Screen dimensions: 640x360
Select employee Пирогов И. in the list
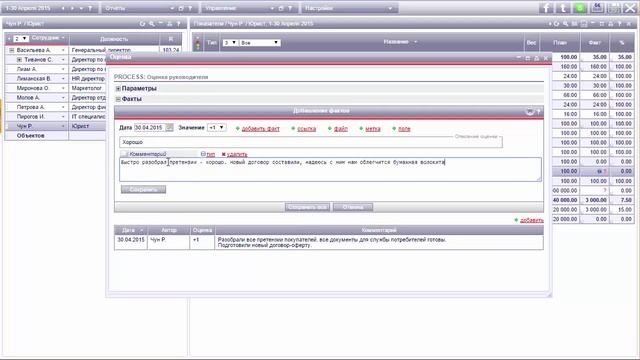[x=31, y=117]
